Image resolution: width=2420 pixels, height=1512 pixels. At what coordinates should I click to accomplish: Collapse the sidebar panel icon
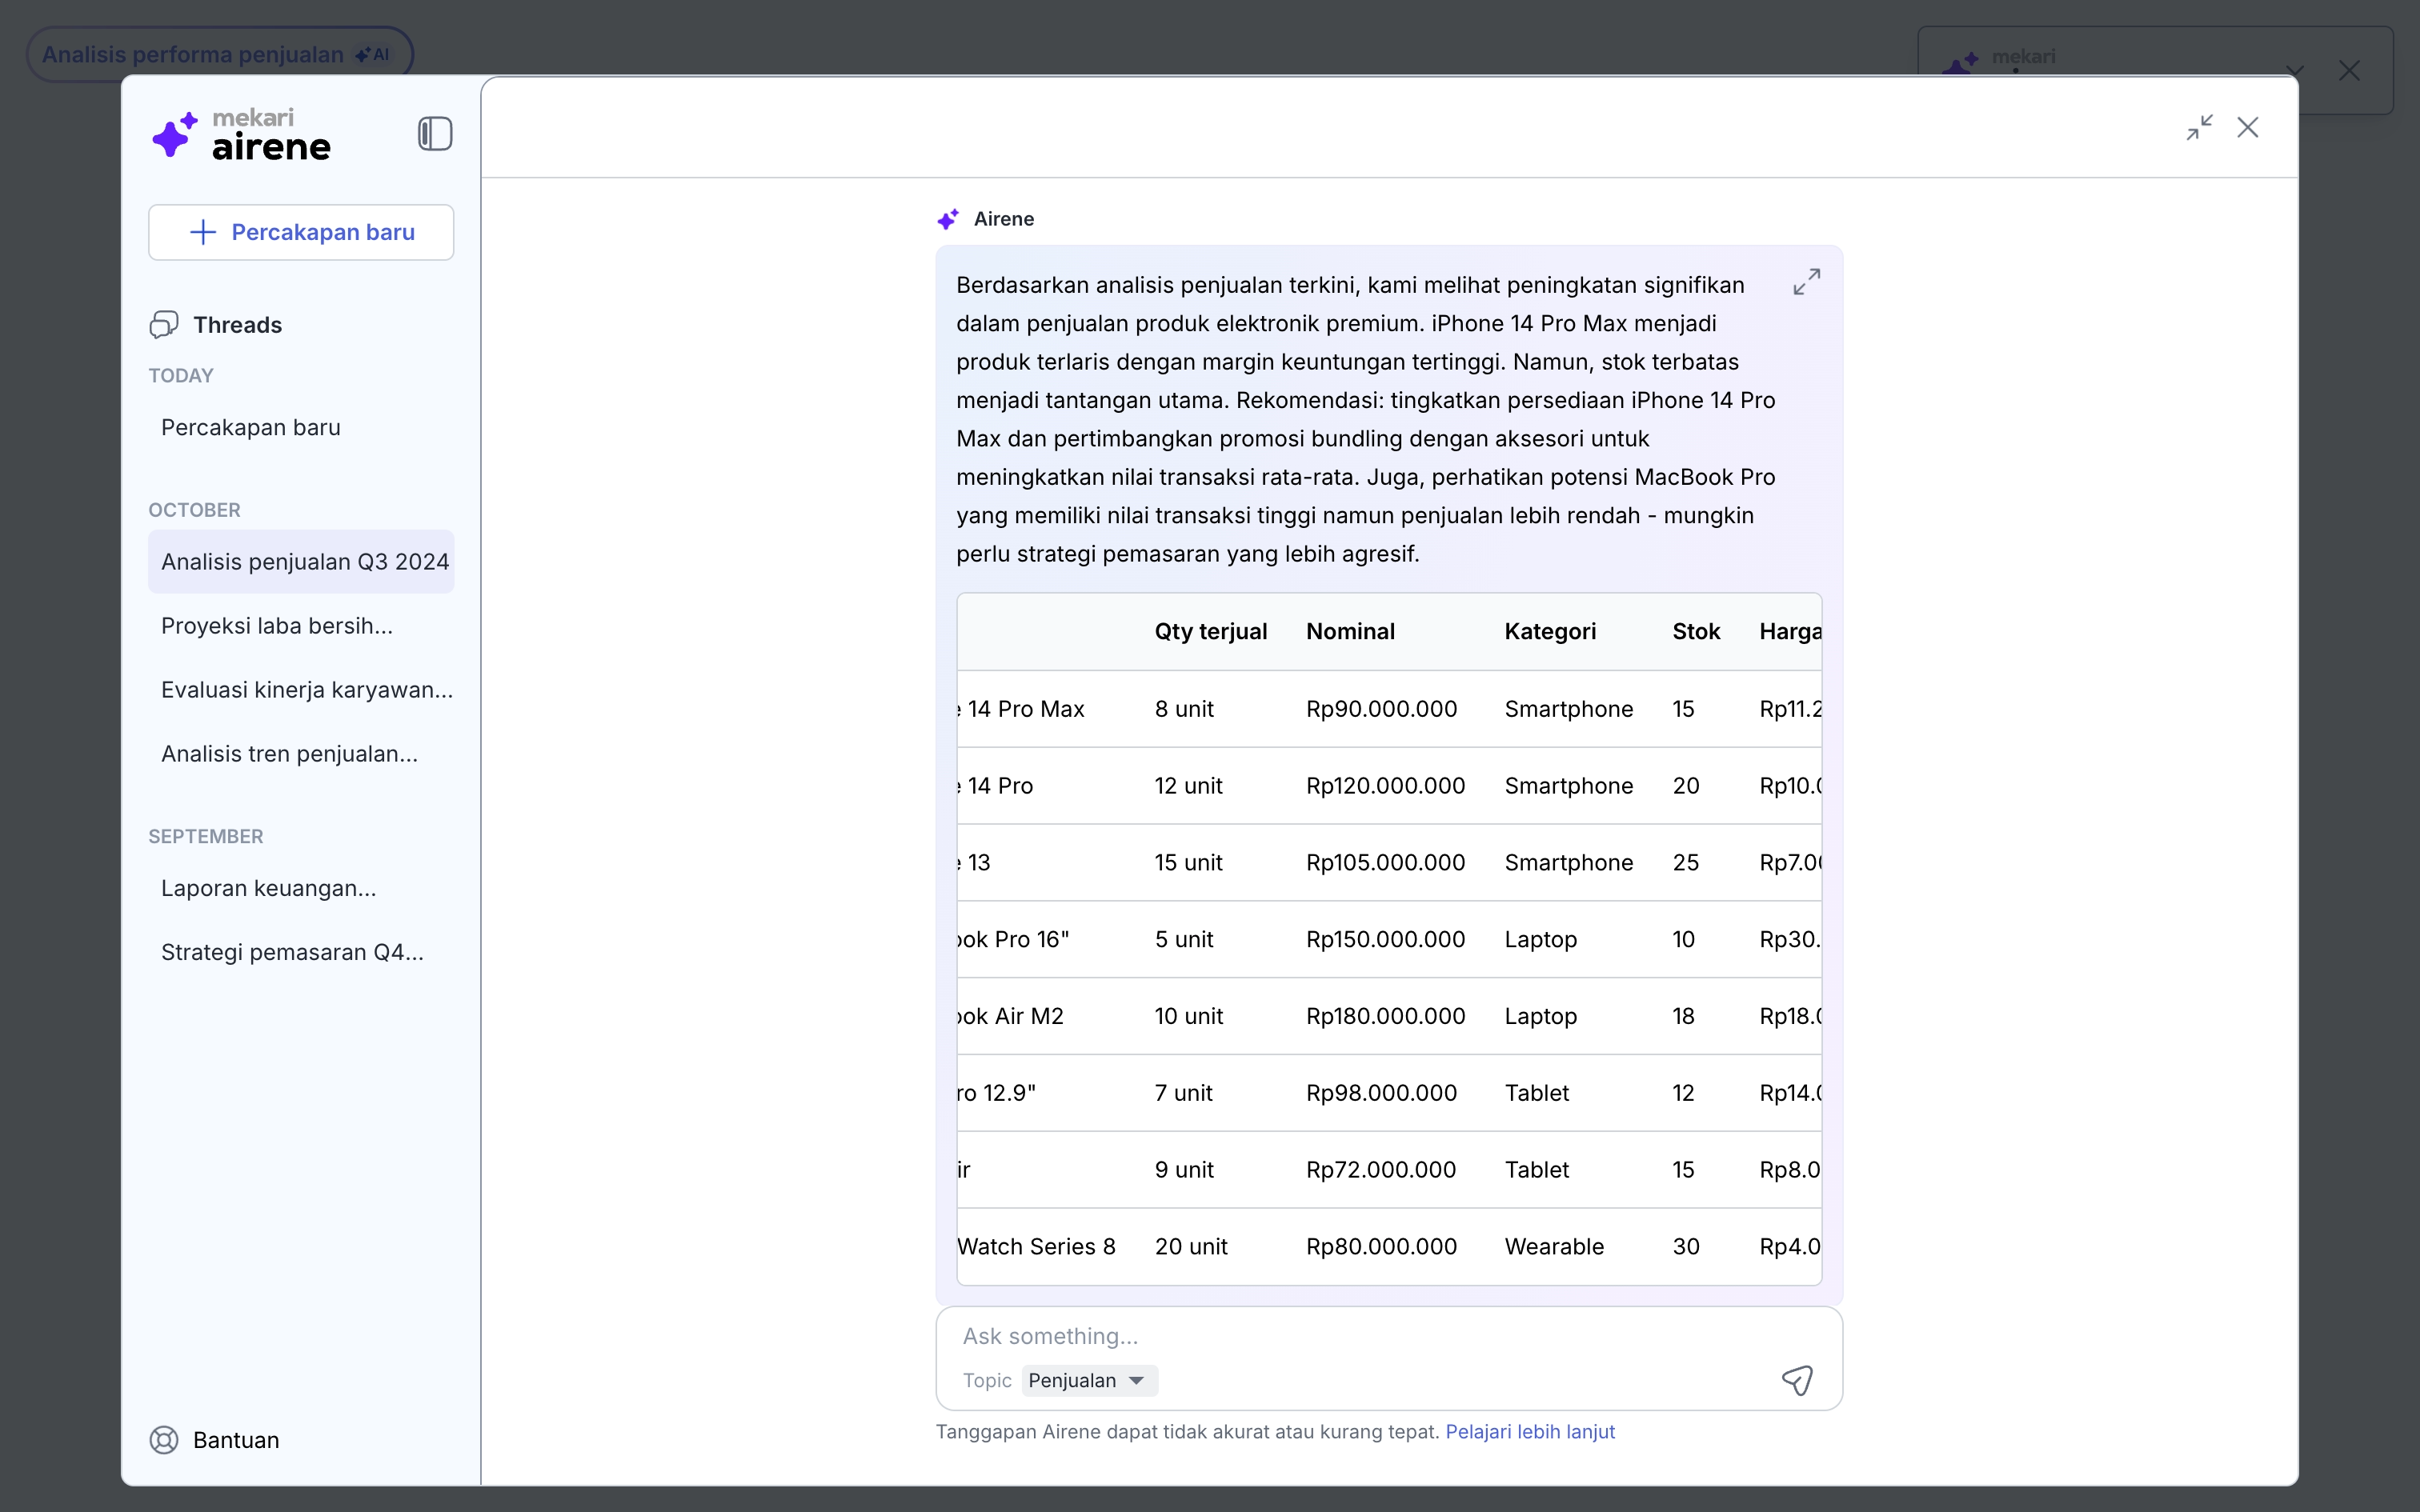[x=435, y=134]
